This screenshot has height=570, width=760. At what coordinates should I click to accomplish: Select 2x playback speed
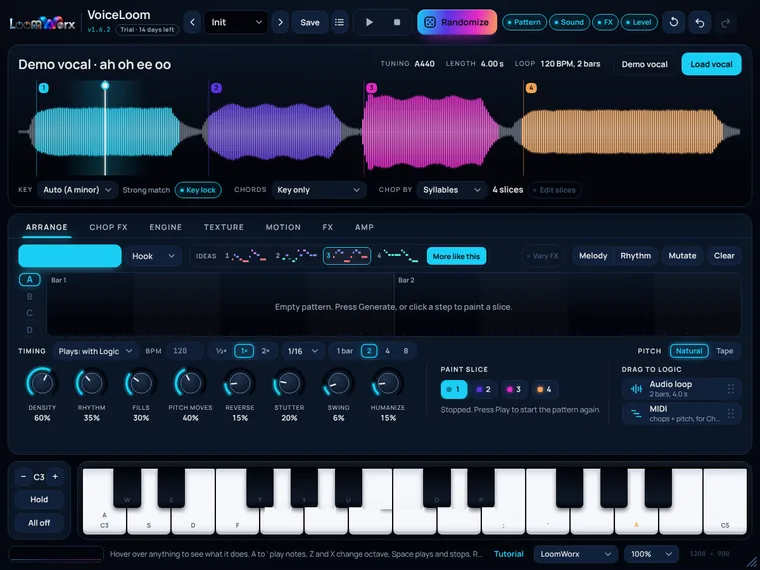pos(266,351)
